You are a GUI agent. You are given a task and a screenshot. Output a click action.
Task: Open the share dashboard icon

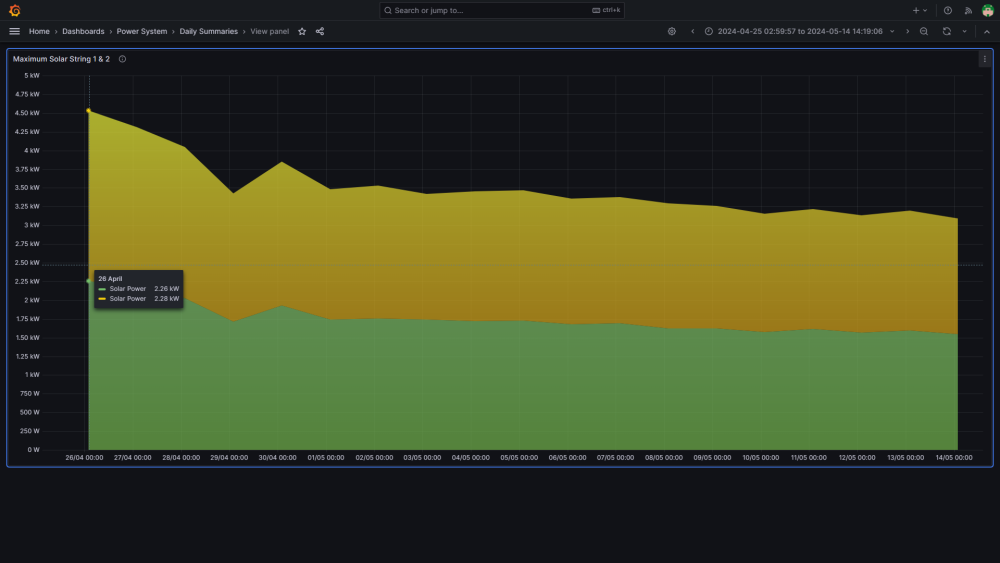tap(320, 31)
